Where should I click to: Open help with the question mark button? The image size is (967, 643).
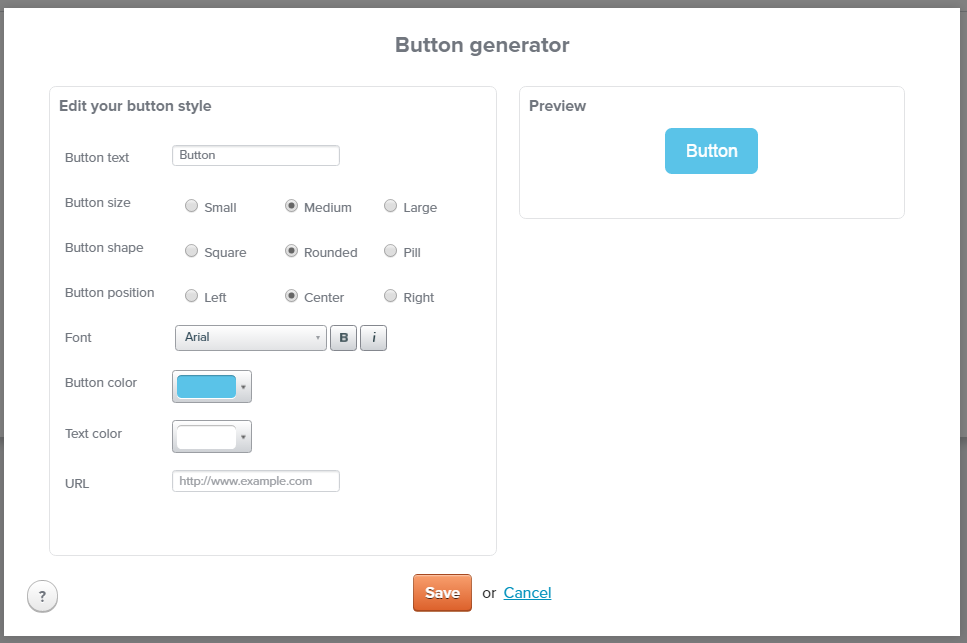tap(42, 597)
